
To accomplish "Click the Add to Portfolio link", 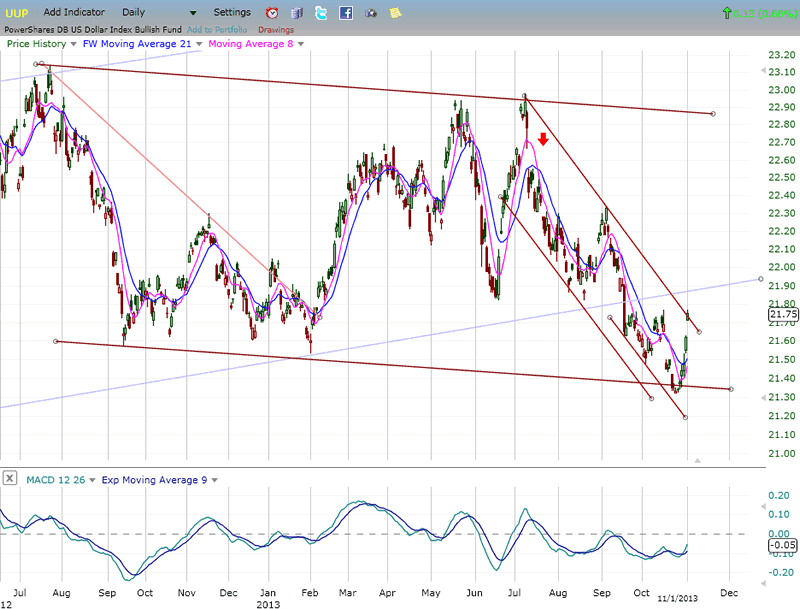I will tap(216, 29).
